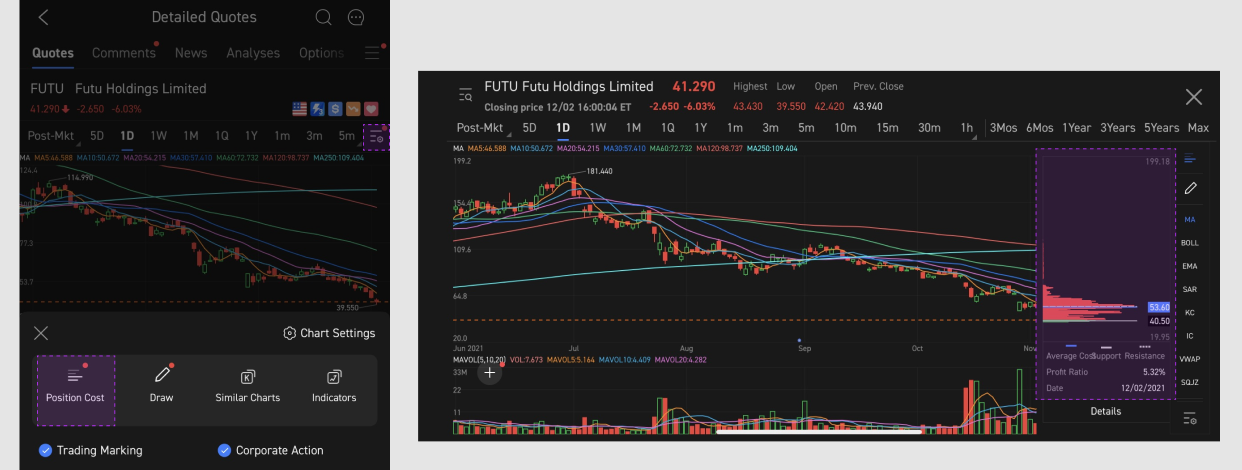Set range to 6Mos

[x=1040, y=128]
